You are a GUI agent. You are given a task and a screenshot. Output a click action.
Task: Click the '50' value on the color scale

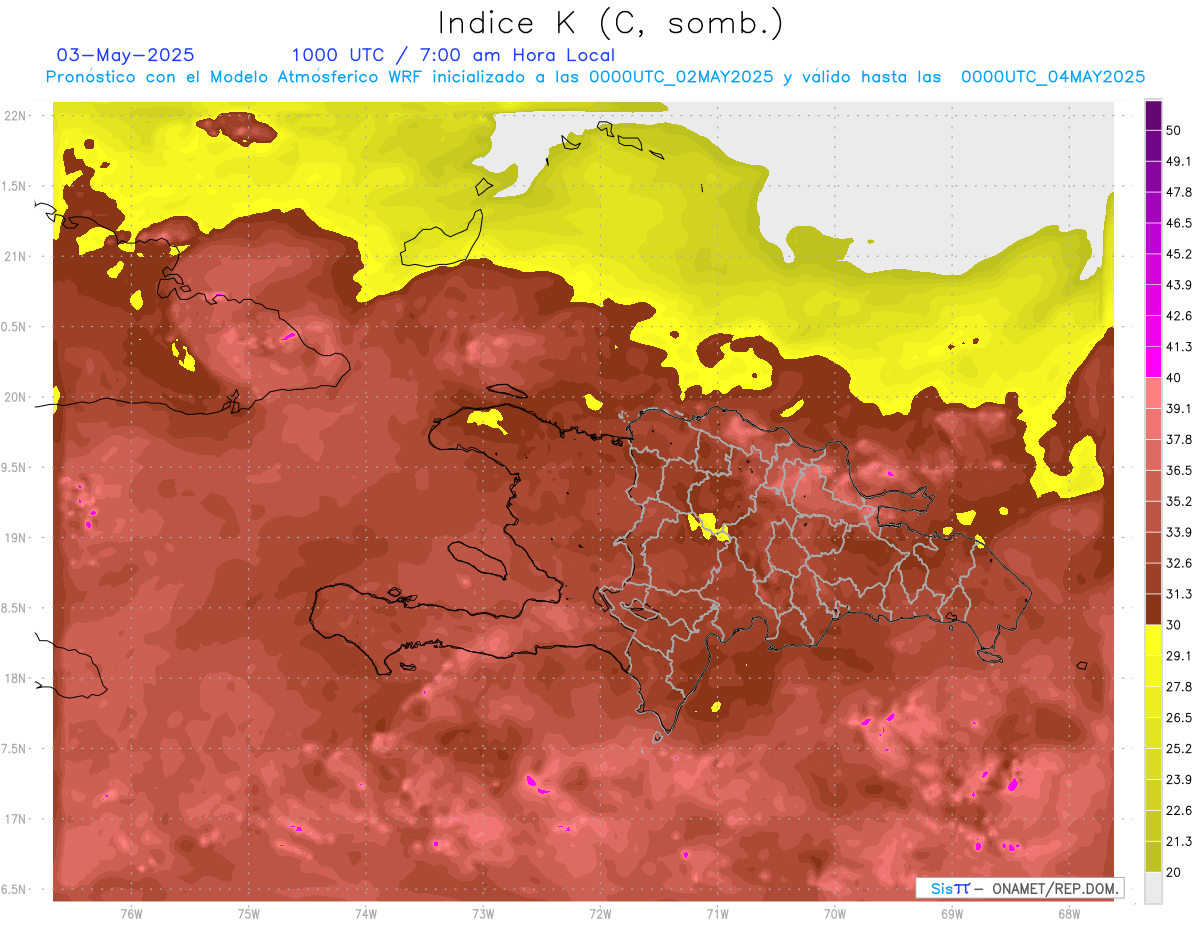(x=1175, y=130)
